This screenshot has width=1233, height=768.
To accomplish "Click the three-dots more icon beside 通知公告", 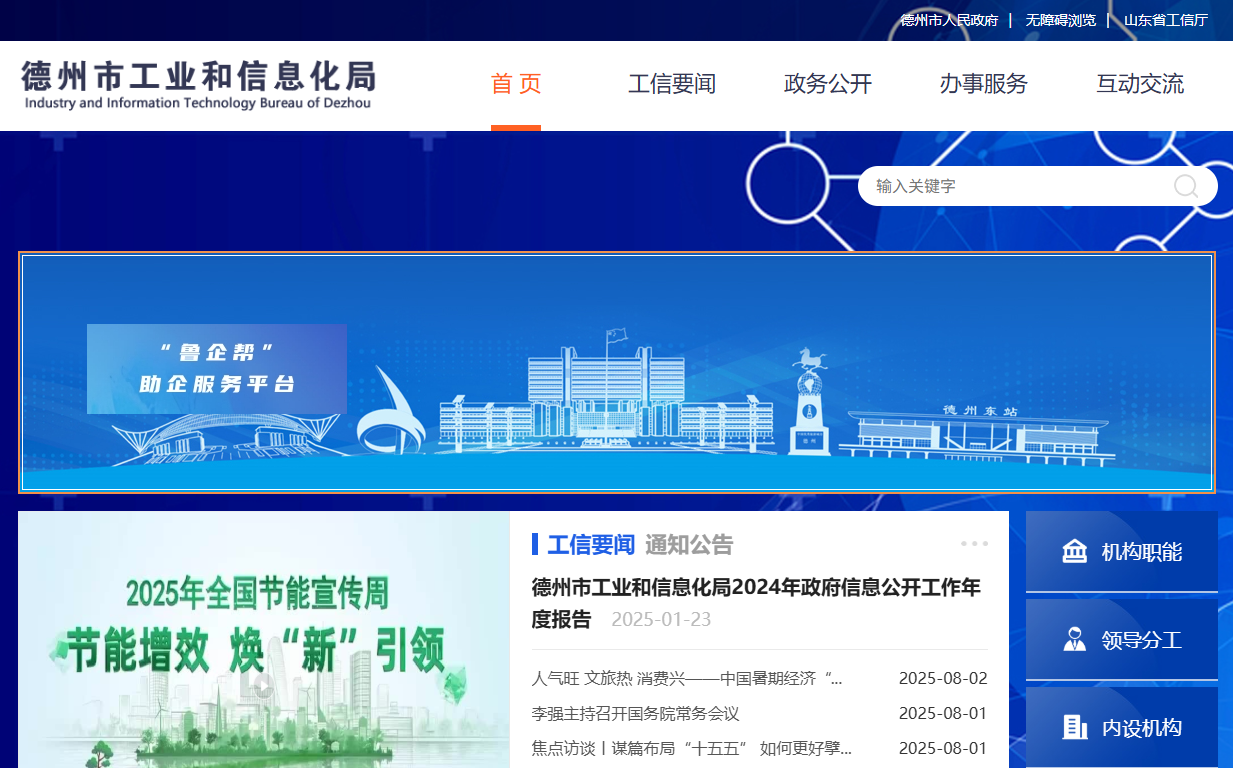I will 974,544.
